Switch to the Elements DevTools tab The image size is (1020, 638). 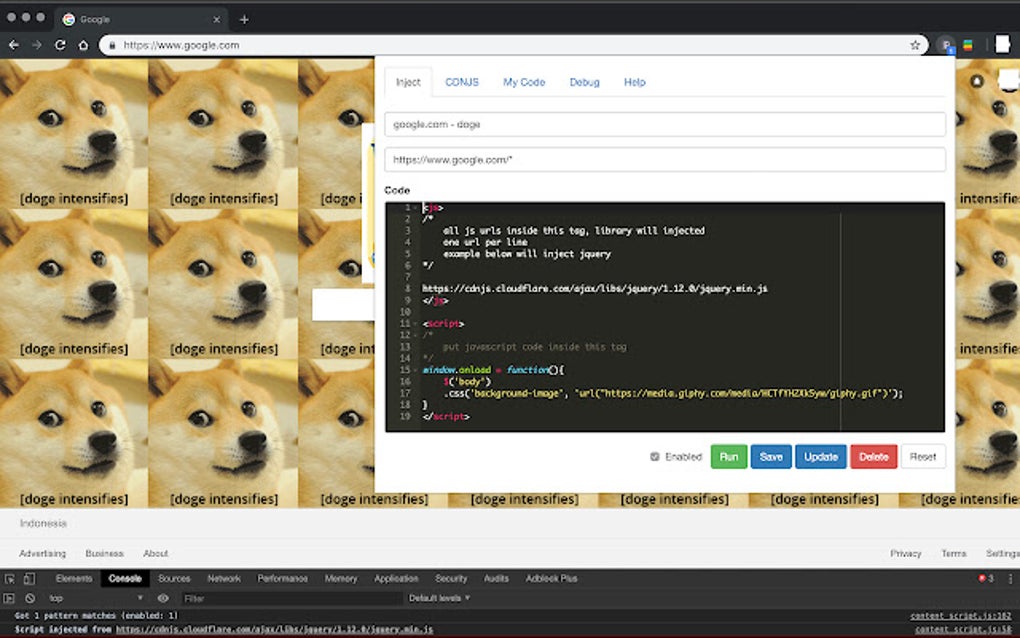pos(74,578)
